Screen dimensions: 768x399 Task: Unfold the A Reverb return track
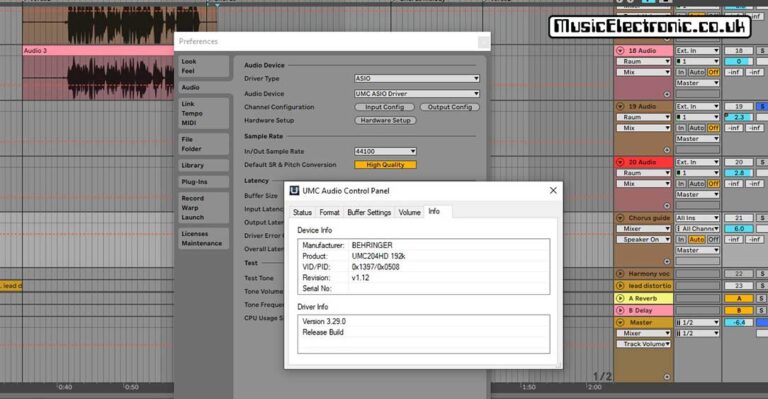(620, 298)
